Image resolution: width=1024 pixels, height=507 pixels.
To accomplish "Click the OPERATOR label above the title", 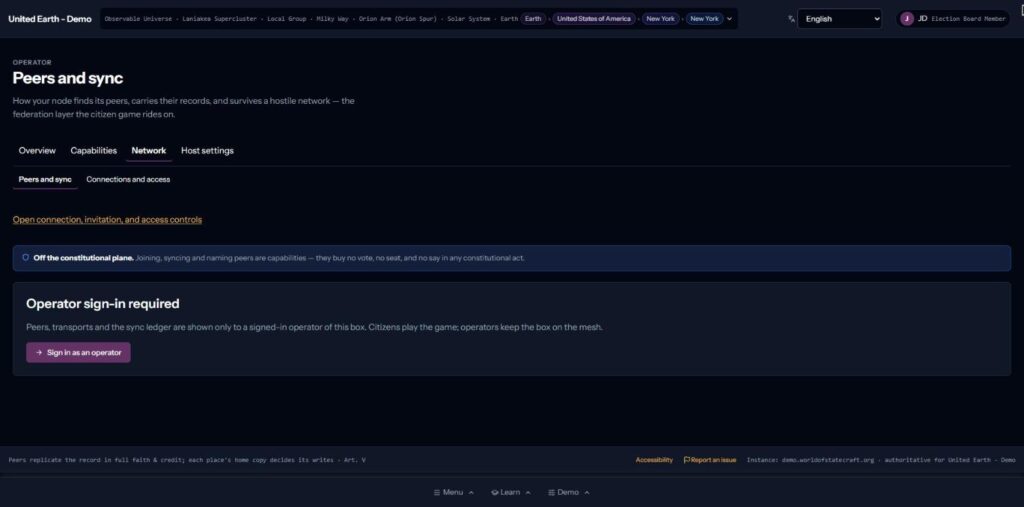I will pos(32,63).
